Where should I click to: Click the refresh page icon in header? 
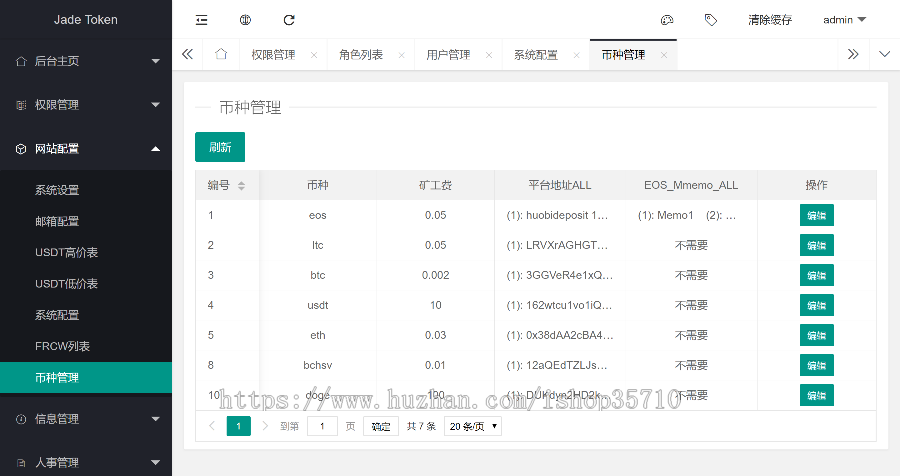click(289, 20)
